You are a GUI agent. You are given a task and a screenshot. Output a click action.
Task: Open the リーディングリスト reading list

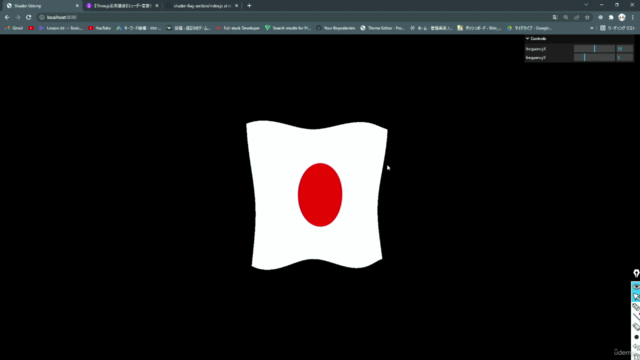coord(617,28)
